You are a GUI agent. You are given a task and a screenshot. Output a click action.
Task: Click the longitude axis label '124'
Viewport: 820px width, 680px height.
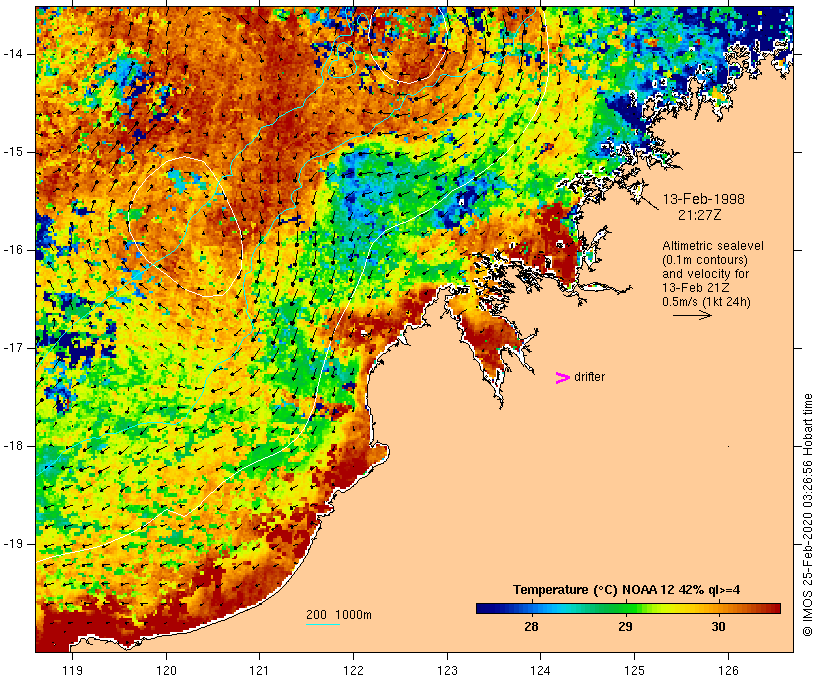pyautogui.click(x=541, y=671)
